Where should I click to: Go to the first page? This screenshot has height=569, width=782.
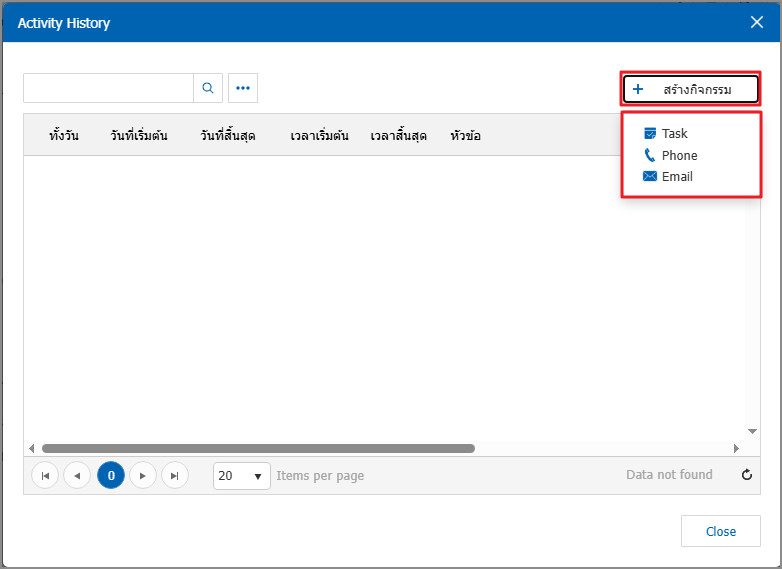(45, 476)
